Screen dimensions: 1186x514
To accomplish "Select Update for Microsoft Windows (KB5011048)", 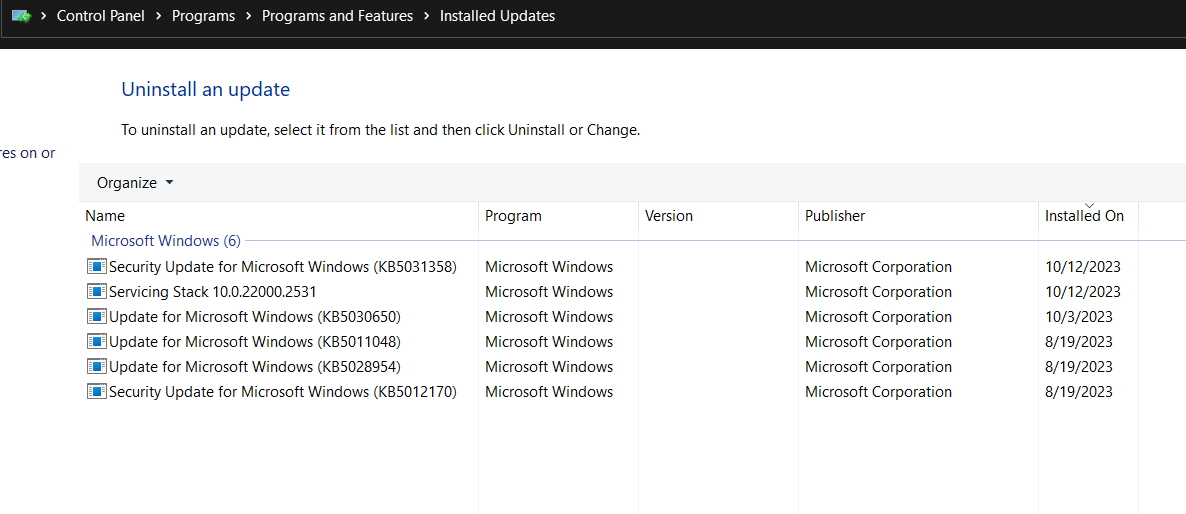I will [255, 341].
